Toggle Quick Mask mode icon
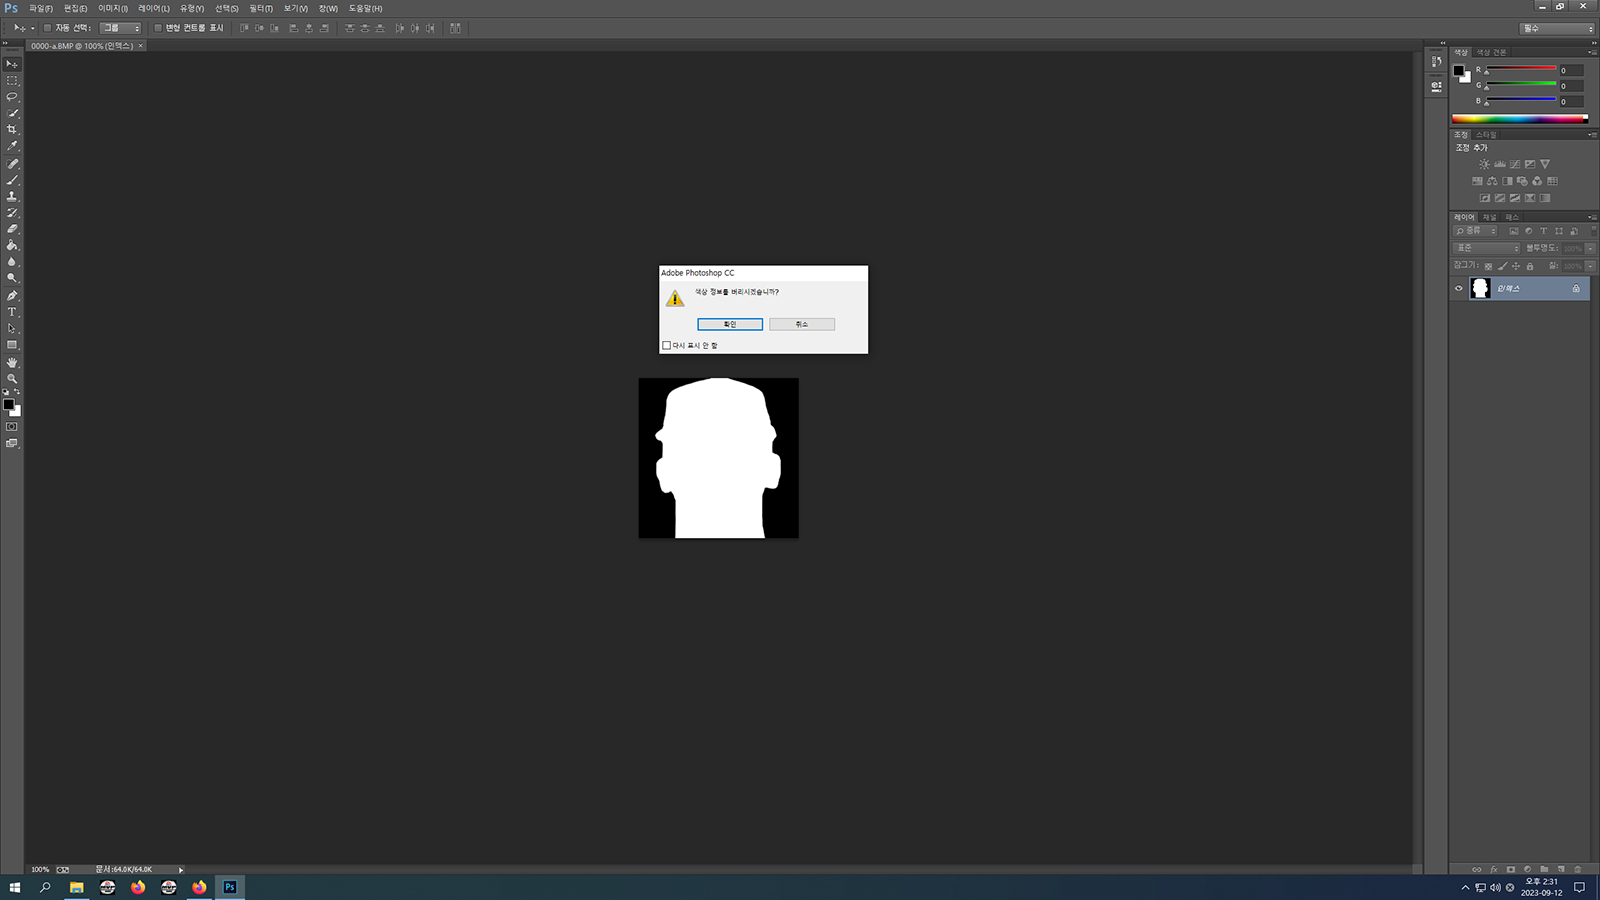This screenshot has height=900, width=1600. (x=12, y=427)
